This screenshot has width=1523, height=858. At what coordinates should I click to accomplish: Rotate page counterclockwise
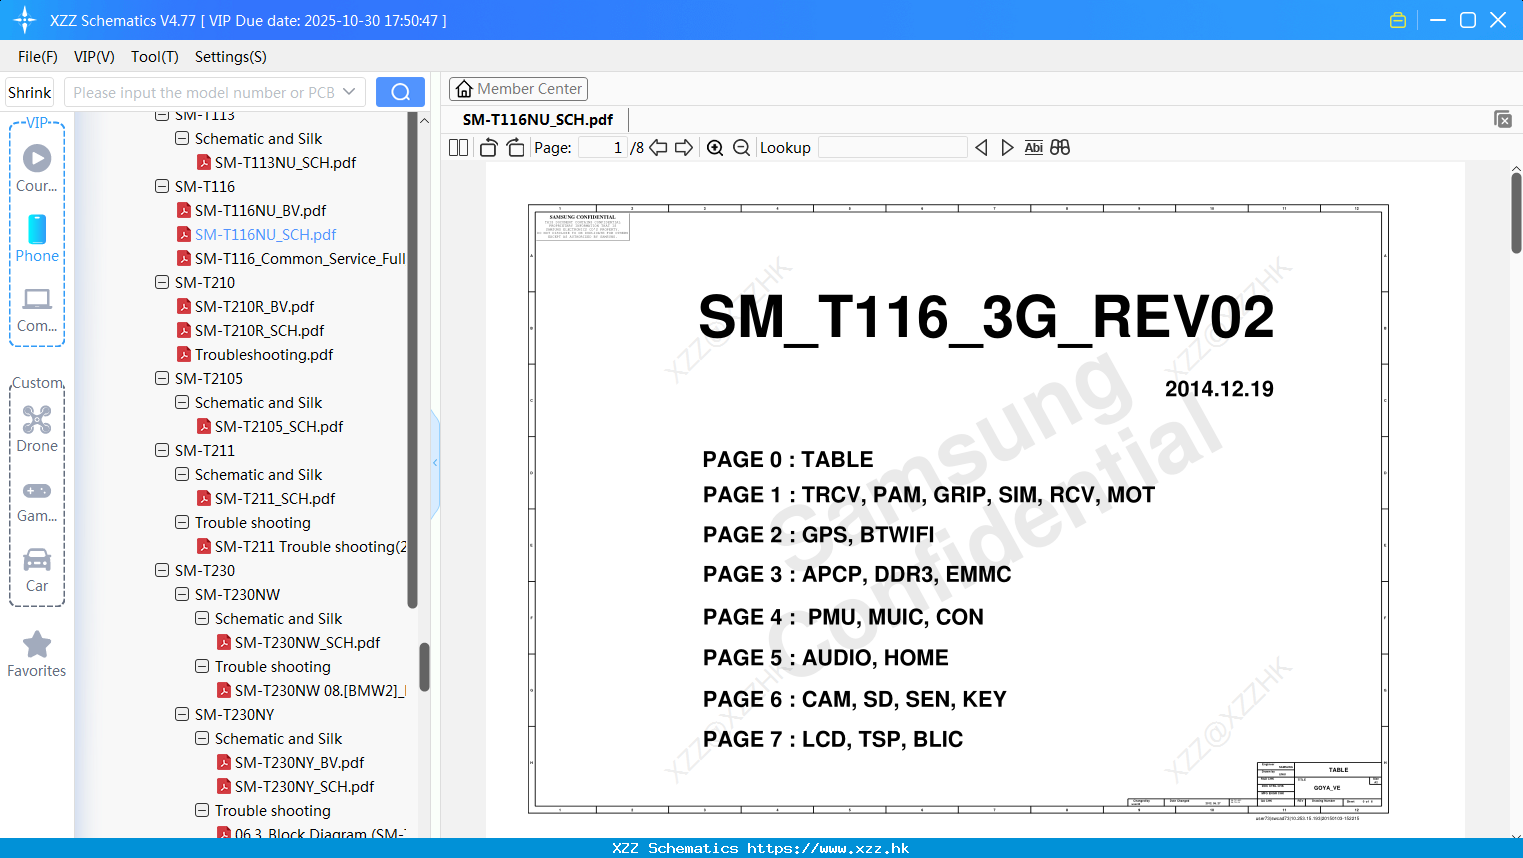tap(488, 148)
